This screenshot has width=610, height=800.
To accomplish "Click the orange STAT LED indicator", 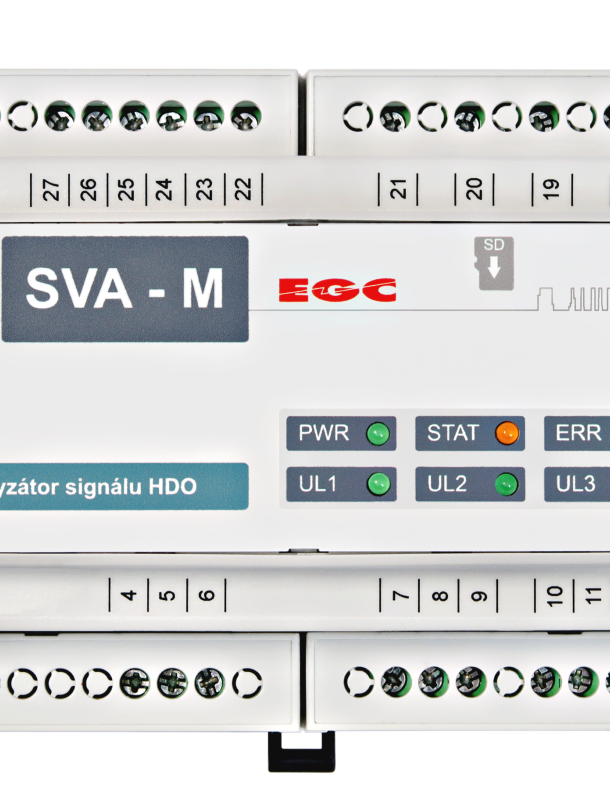I will 507,434.
